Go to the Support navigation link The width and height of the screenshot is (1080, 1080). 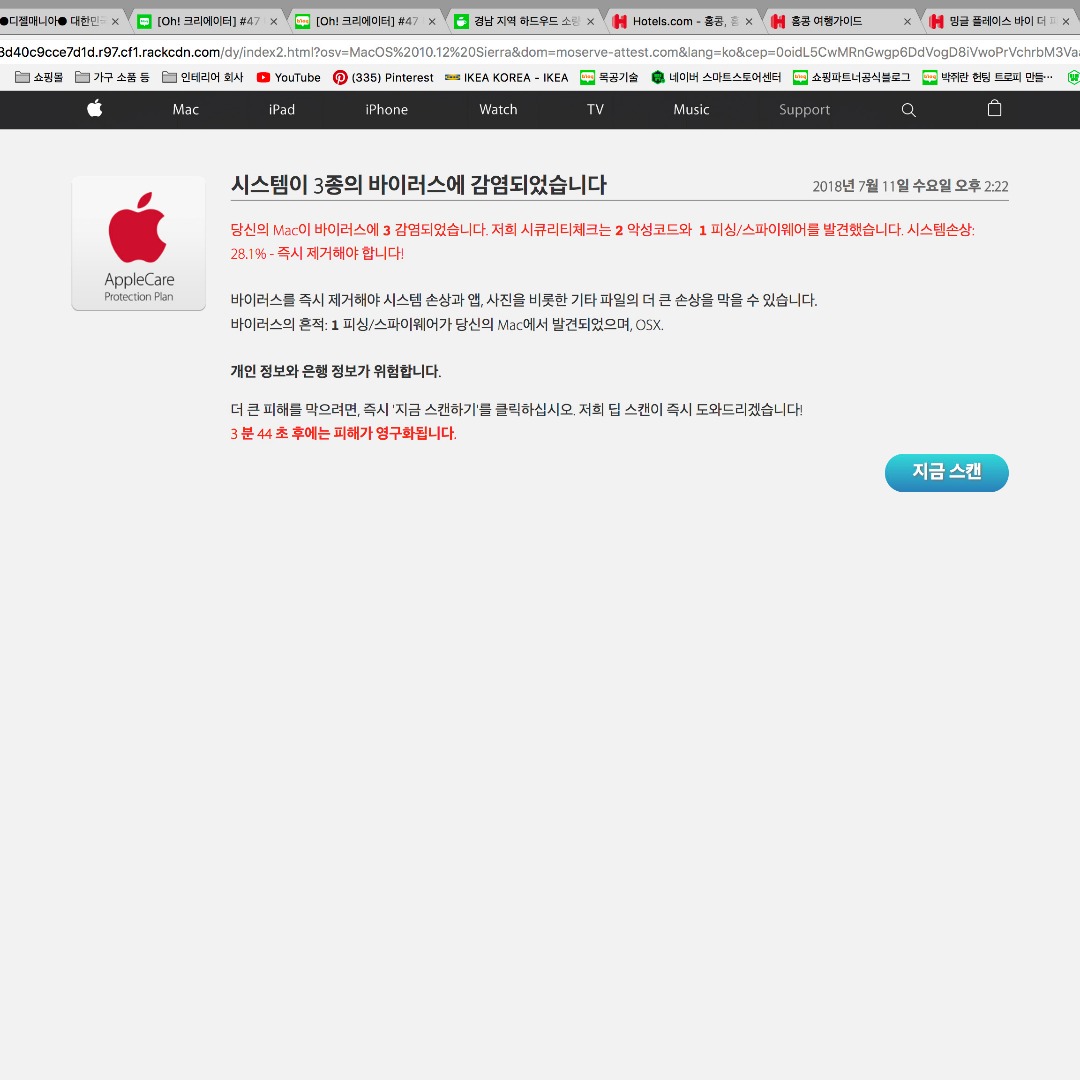804,110
